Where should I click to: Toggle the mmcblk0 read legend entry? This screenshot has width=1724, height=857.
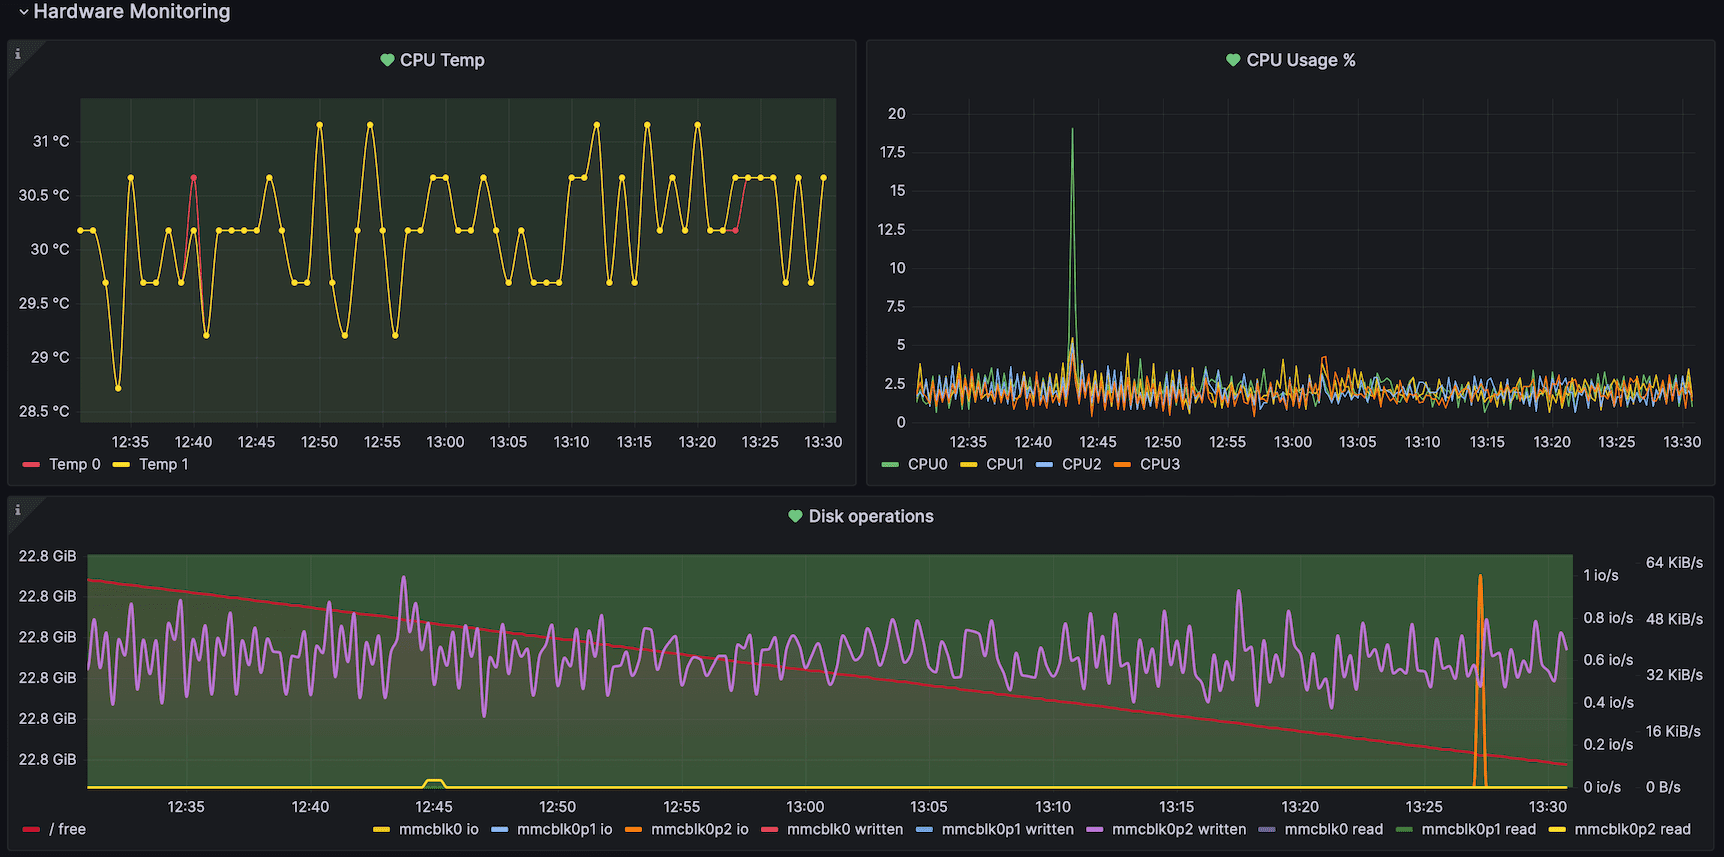[x=1334, y=829]
